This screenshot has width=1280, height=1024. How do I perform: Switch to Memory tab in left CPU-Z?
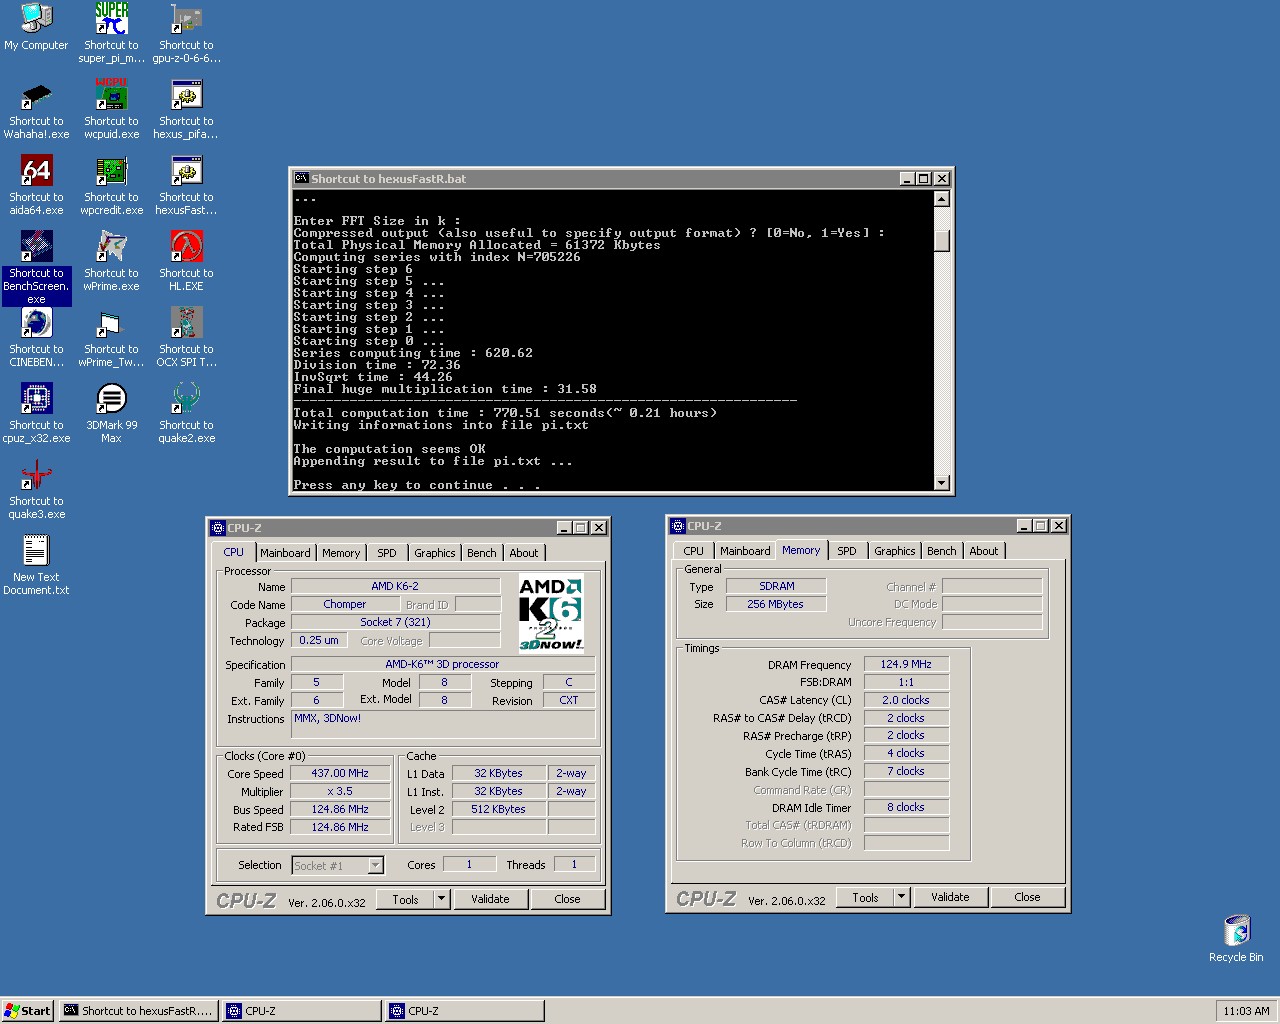[341, 553]
